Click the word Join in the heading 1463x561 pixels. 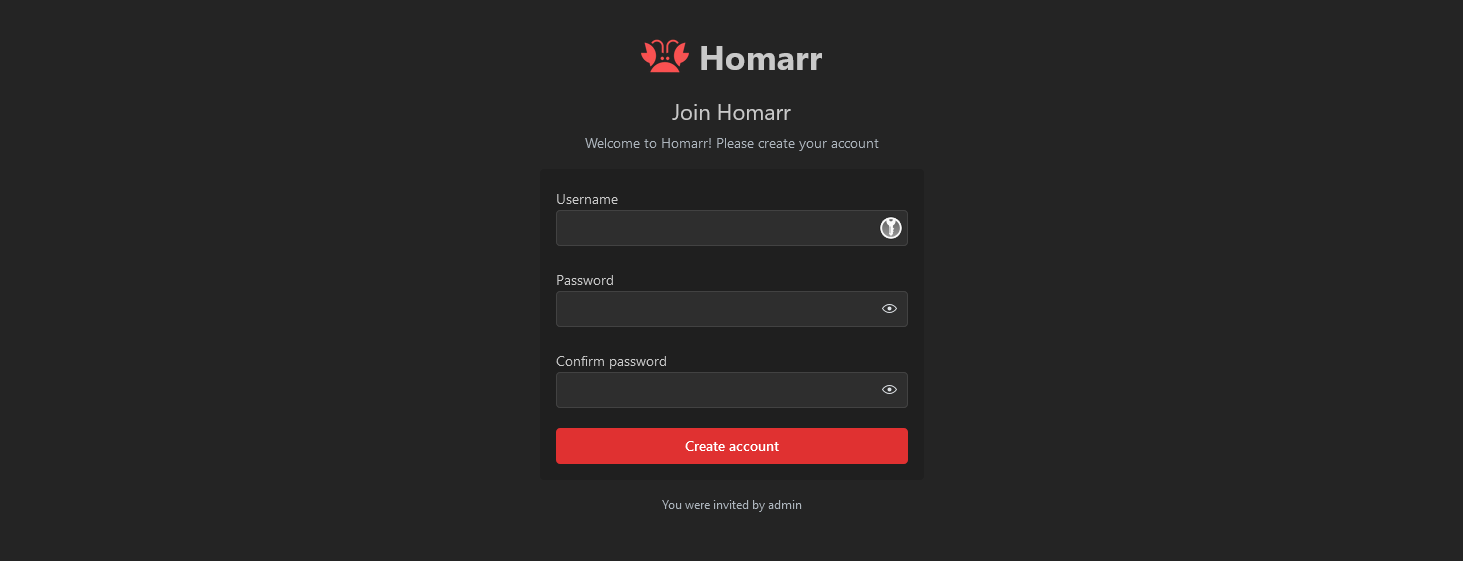coord(691,112)
